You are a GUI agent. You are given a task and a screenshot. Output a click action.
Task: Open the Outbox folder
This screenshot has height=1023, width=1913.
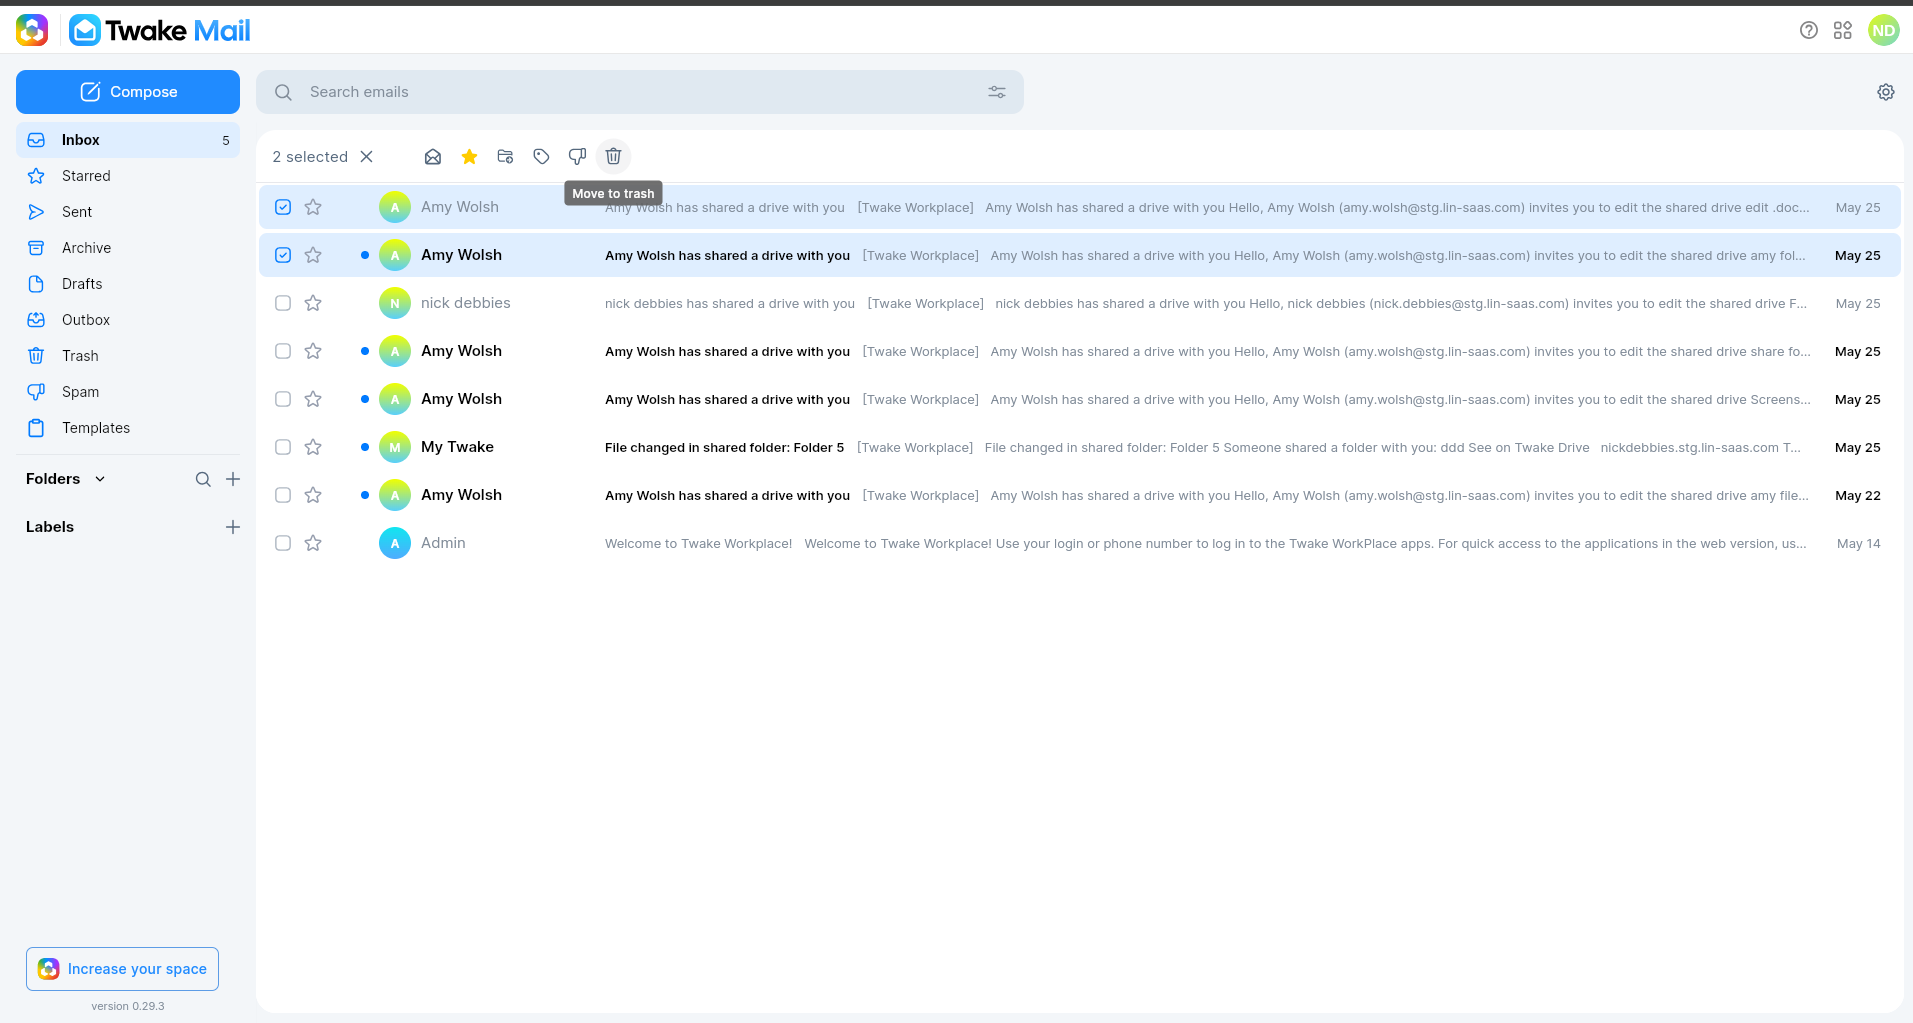pos(128,320)
